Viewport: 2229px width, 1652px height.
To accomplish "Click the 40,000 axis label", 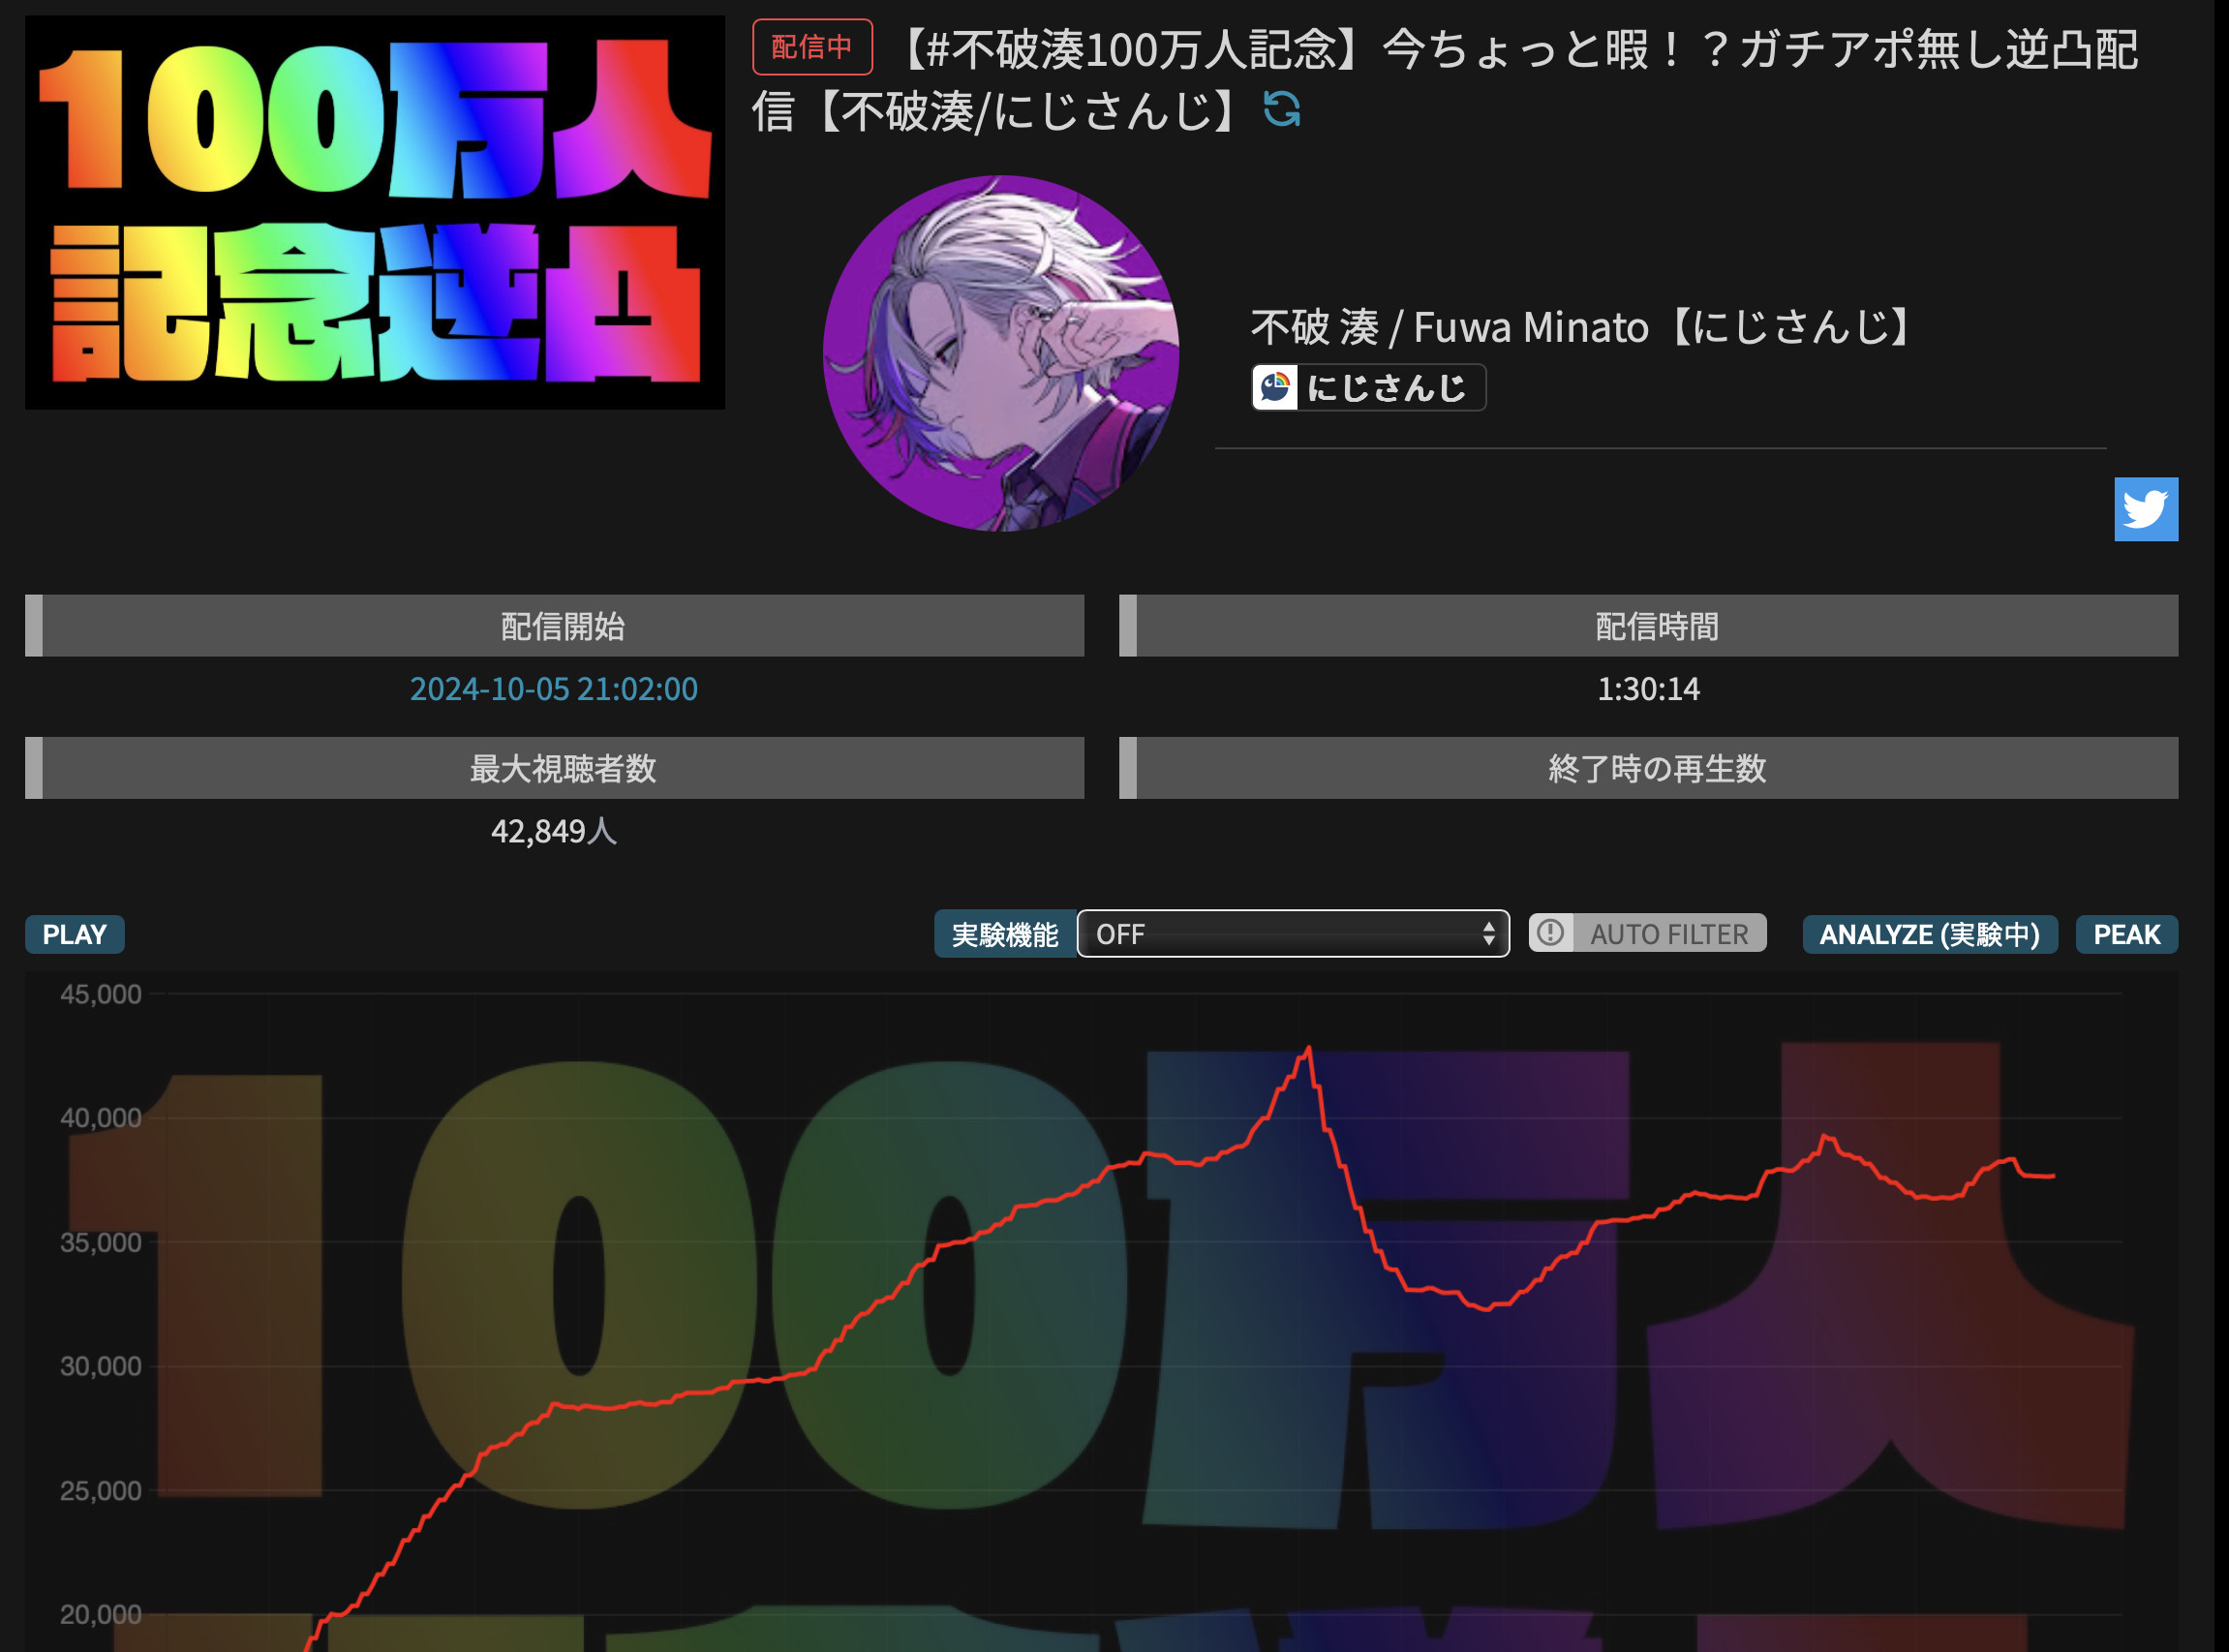I will click(101, 1118).
